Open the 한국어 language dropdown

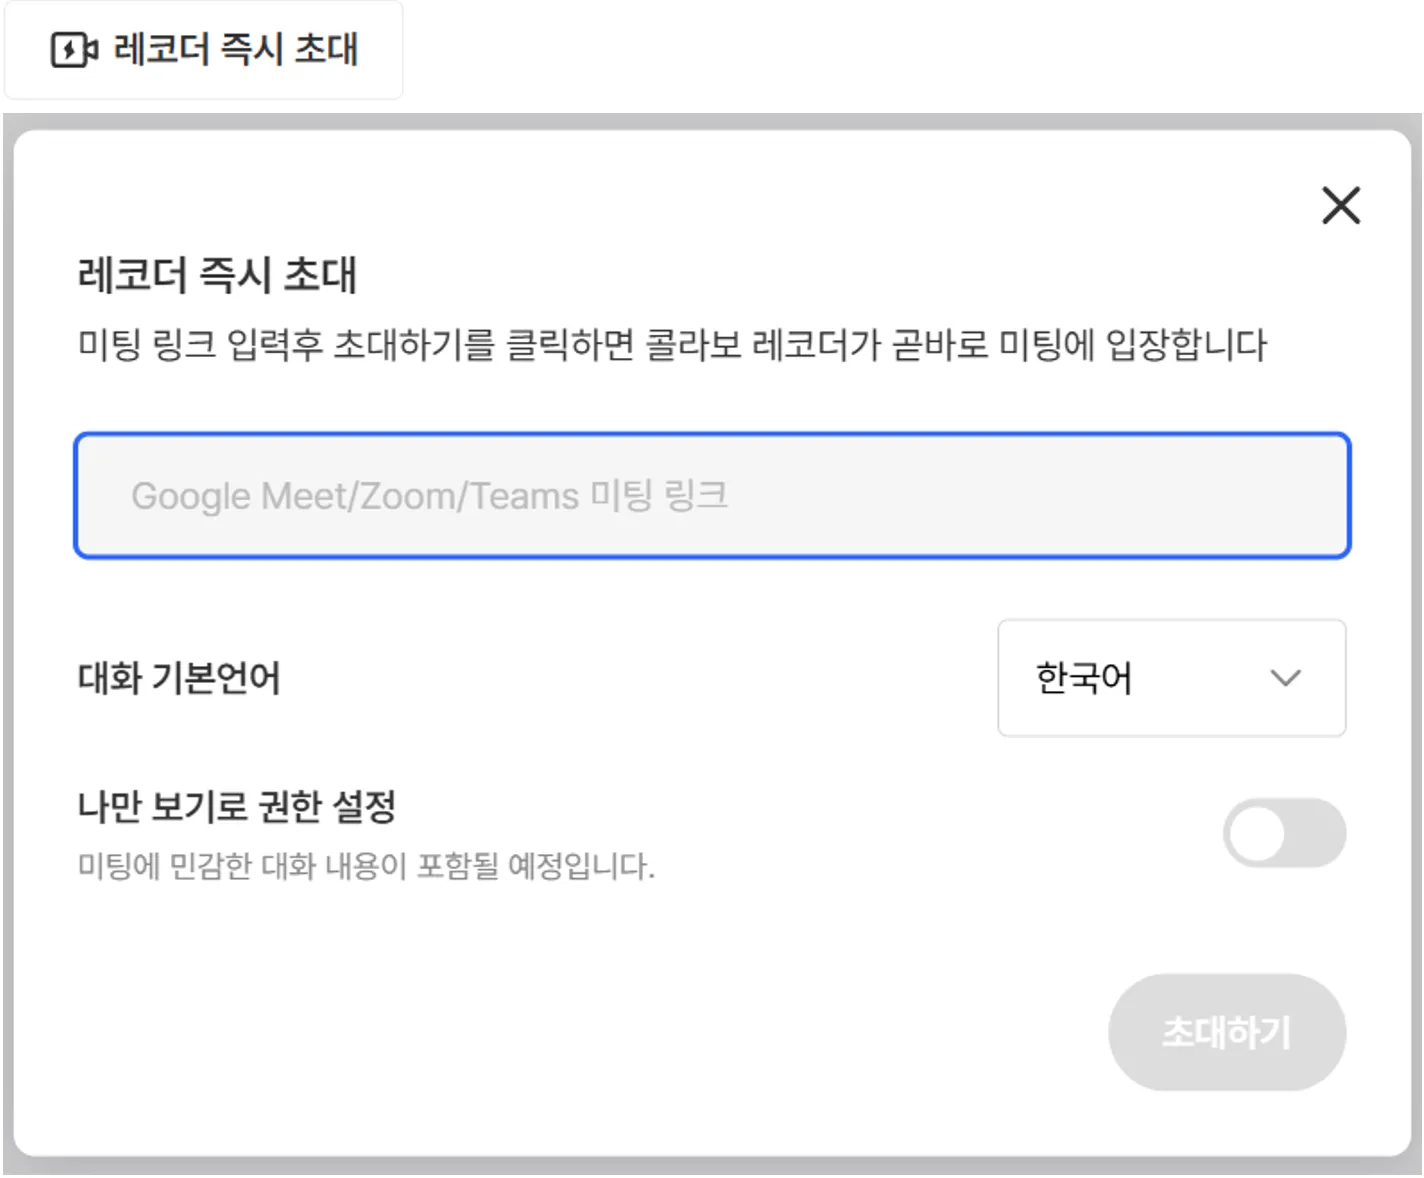click(x=1171, y=678)
